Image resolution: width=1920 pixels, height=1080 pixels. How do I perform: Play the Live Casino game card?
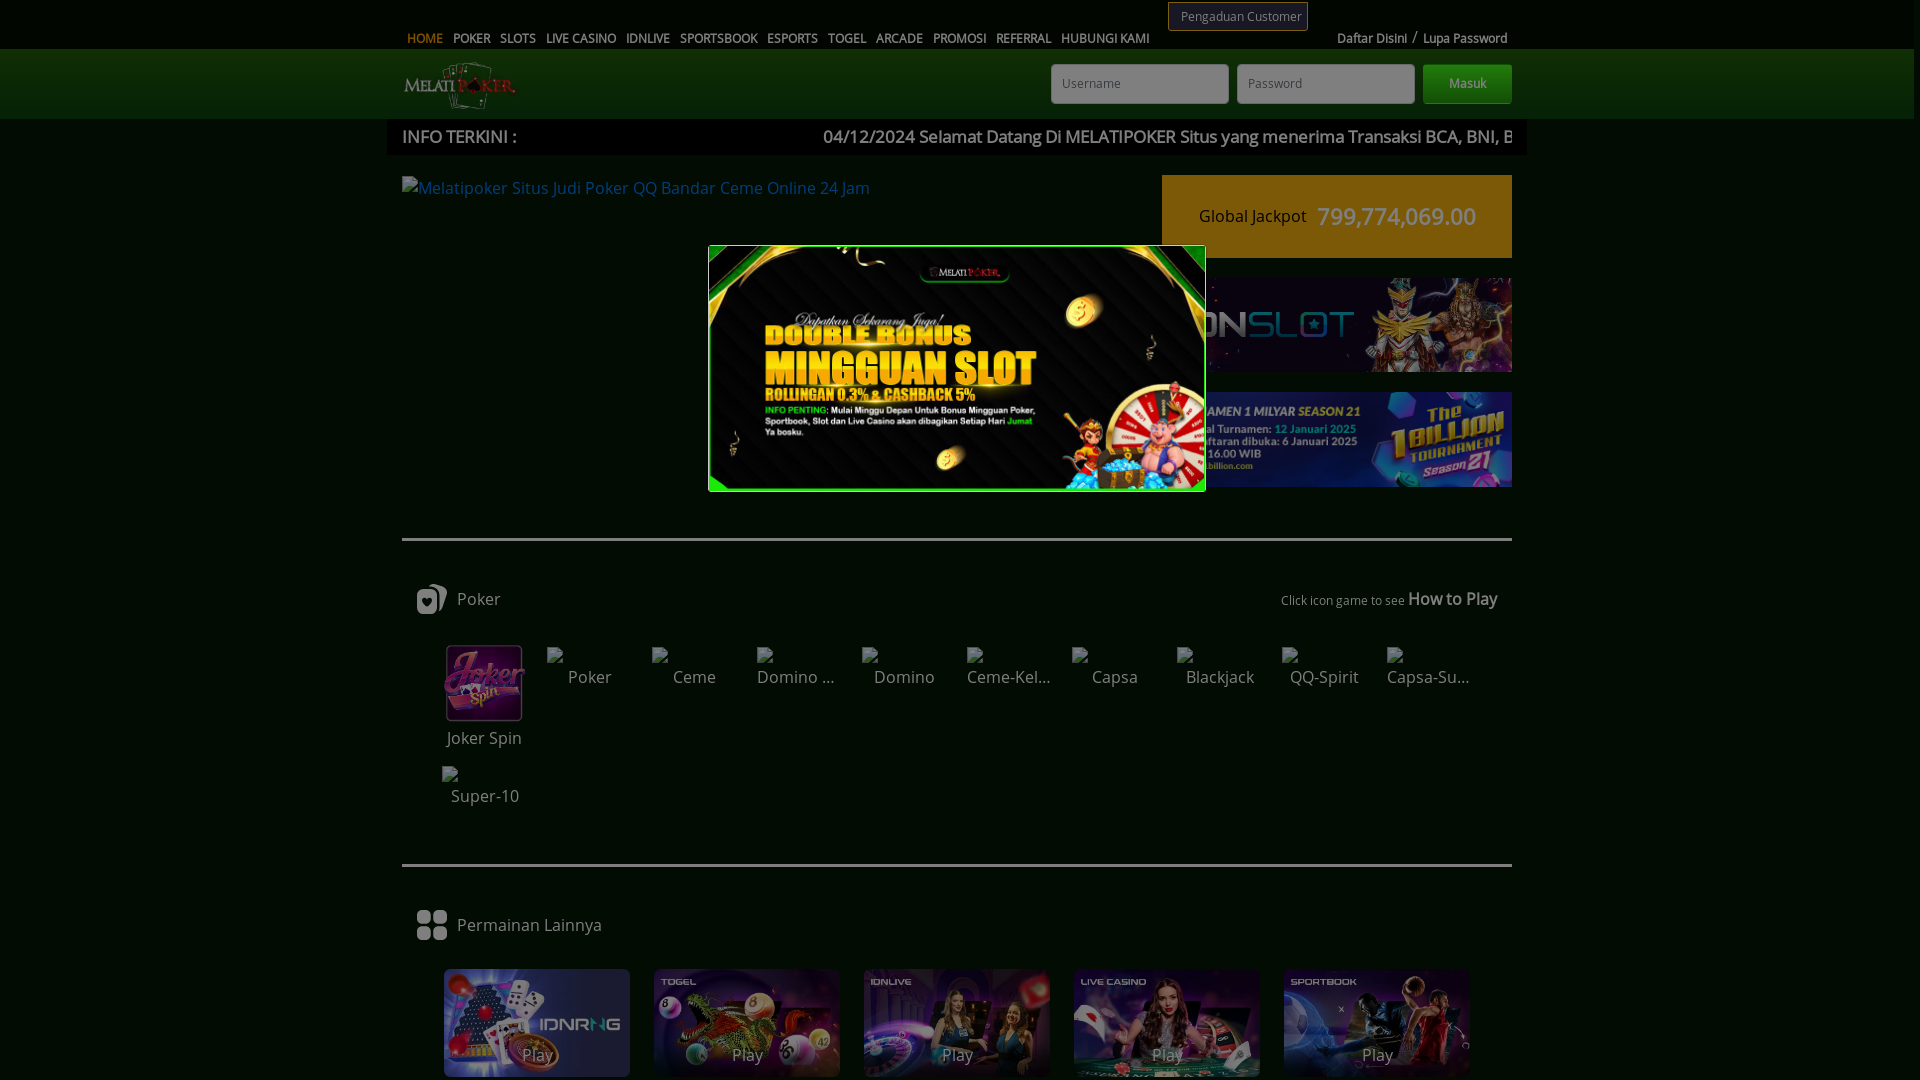coord(1167,1022)
